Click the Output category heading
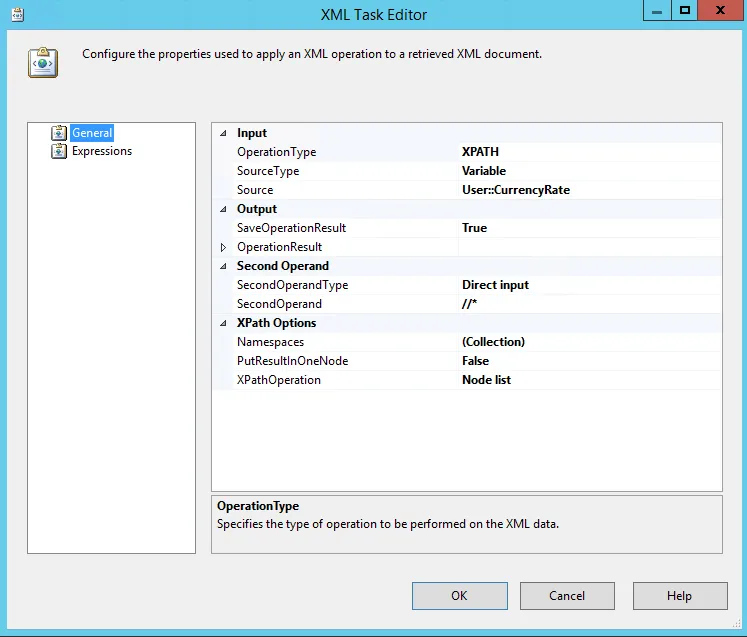The height and width of the screenshot is (637, 747). pyautogui.click(x=257, y=209)
